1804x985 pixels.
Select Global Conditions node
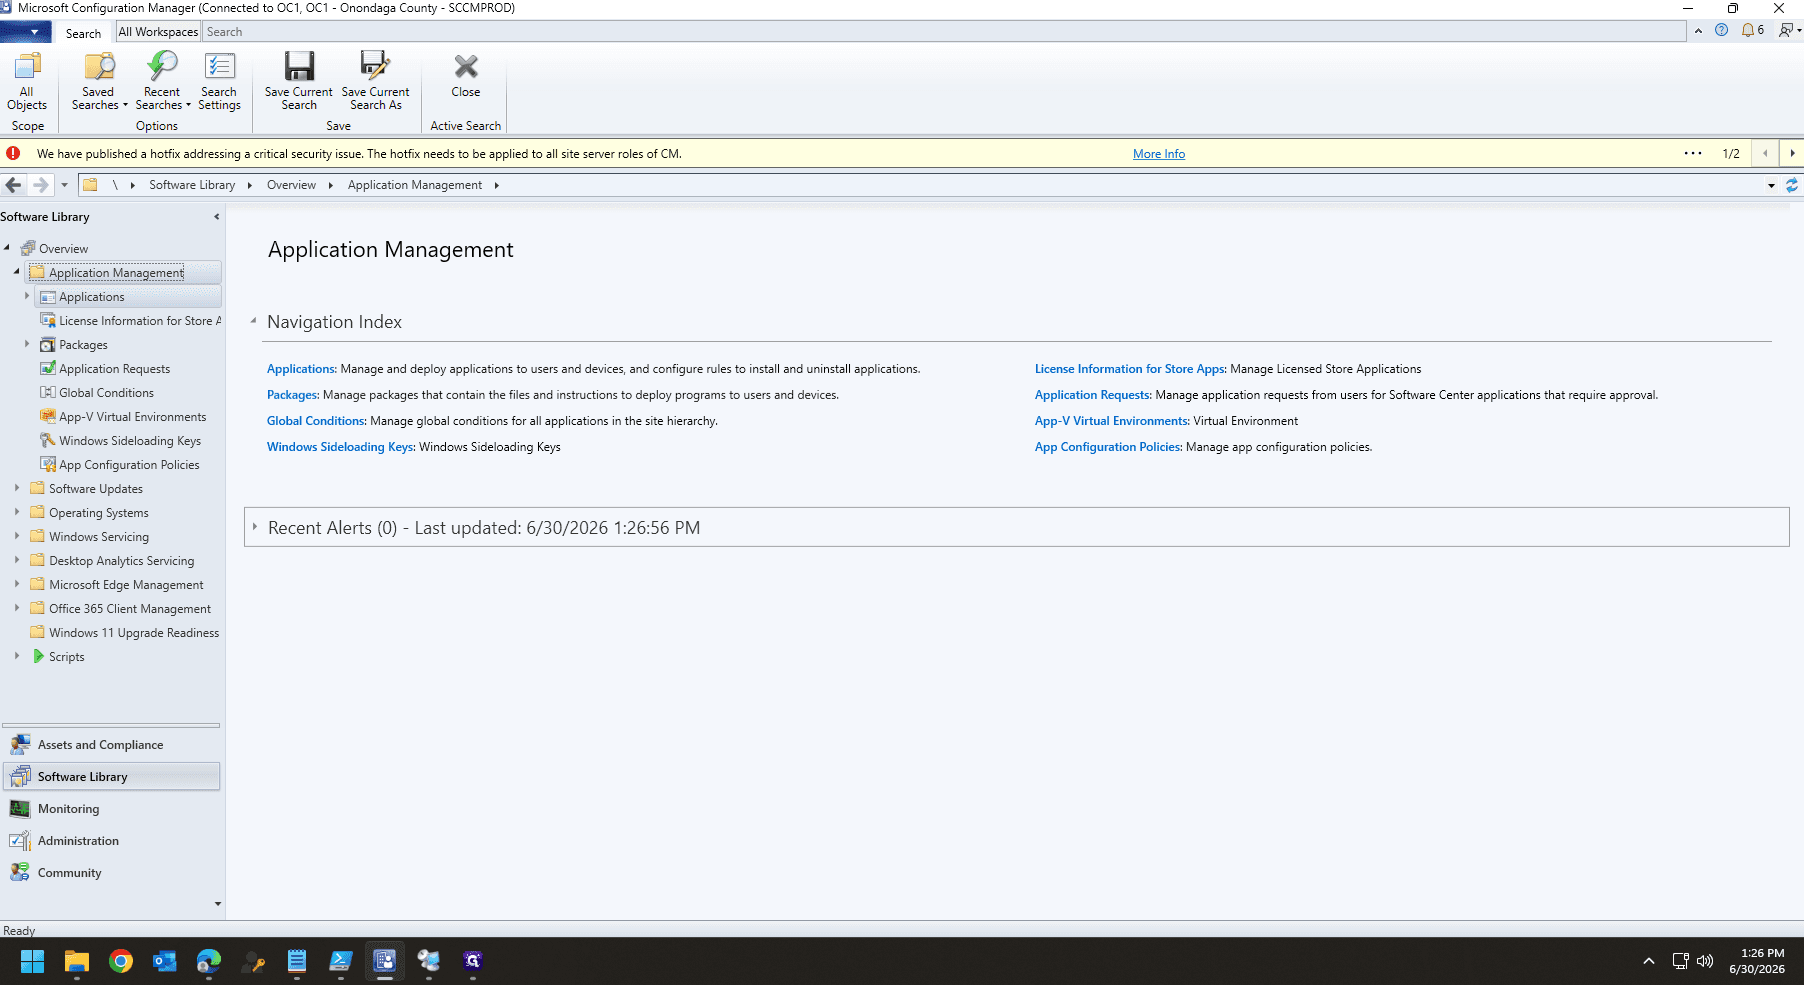click(97, 393)
